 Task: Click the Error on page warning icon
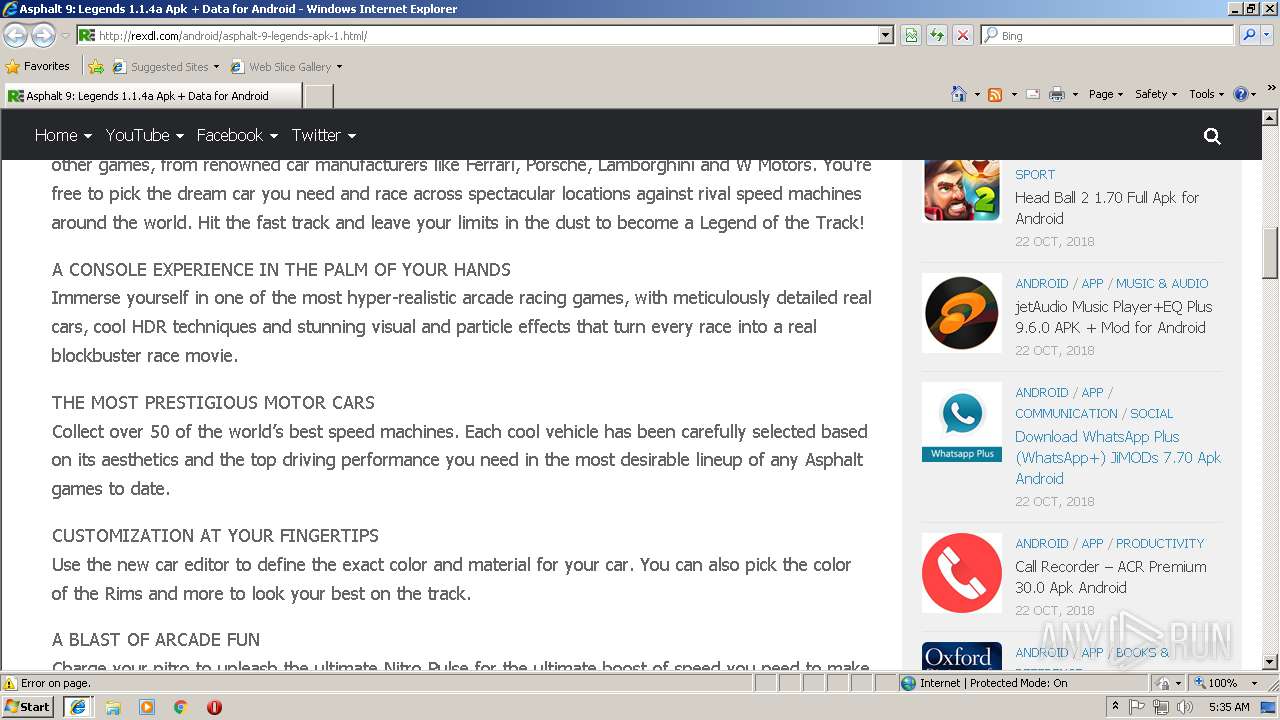coord(10,683)
